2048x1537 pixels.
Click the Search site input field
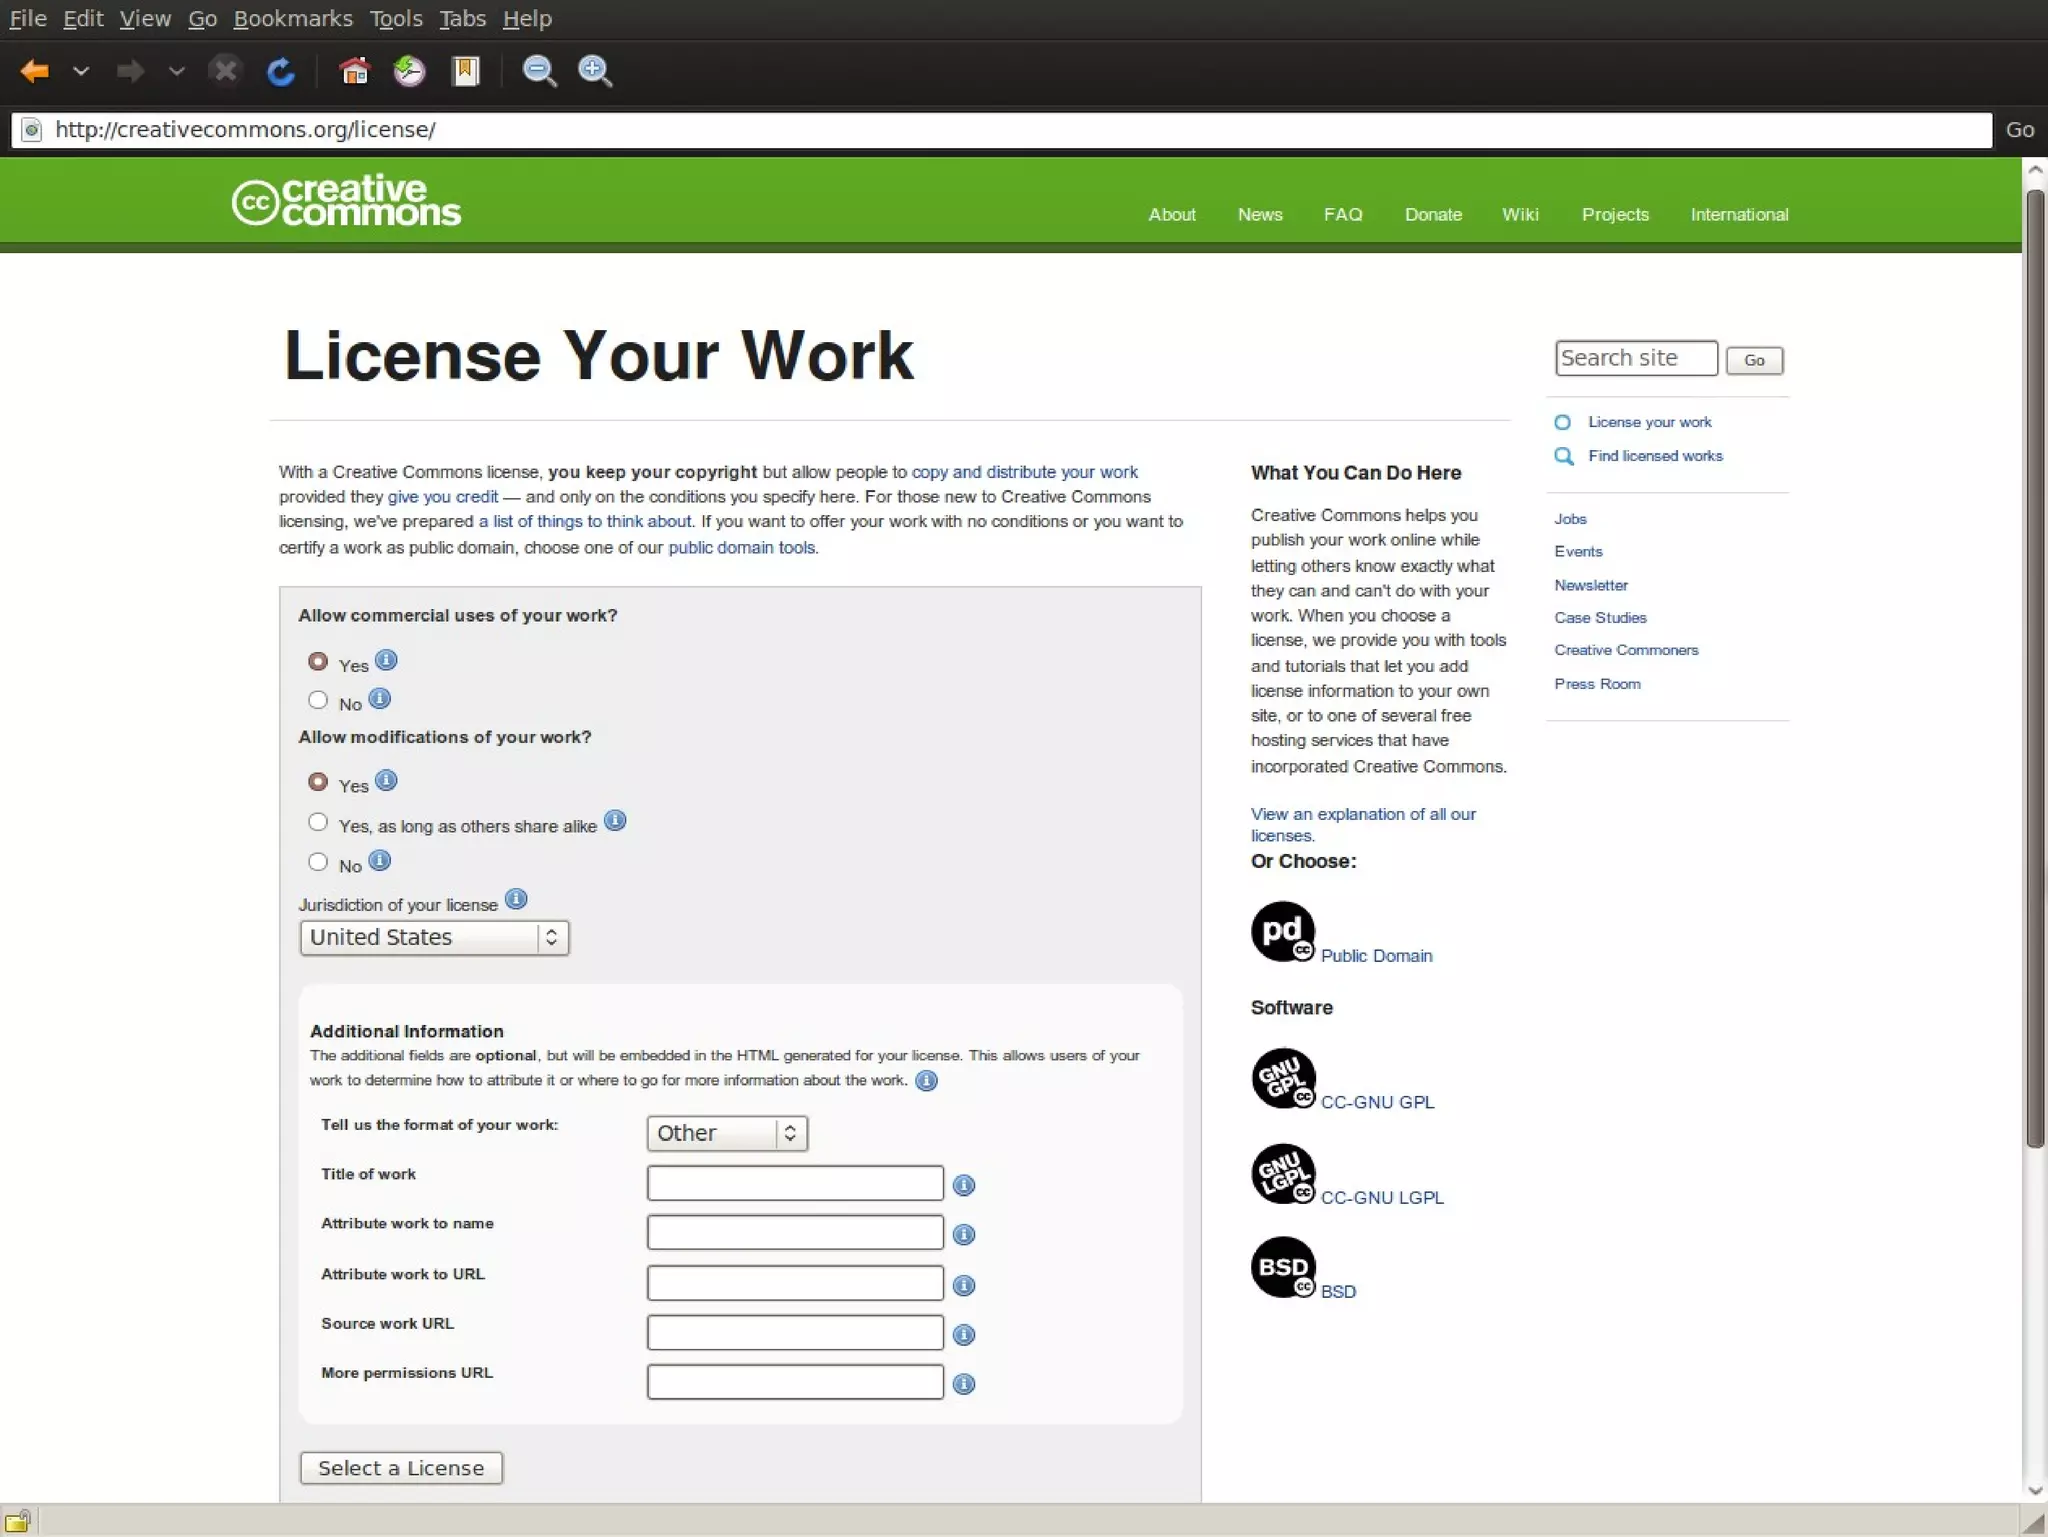coord(1635,359)
